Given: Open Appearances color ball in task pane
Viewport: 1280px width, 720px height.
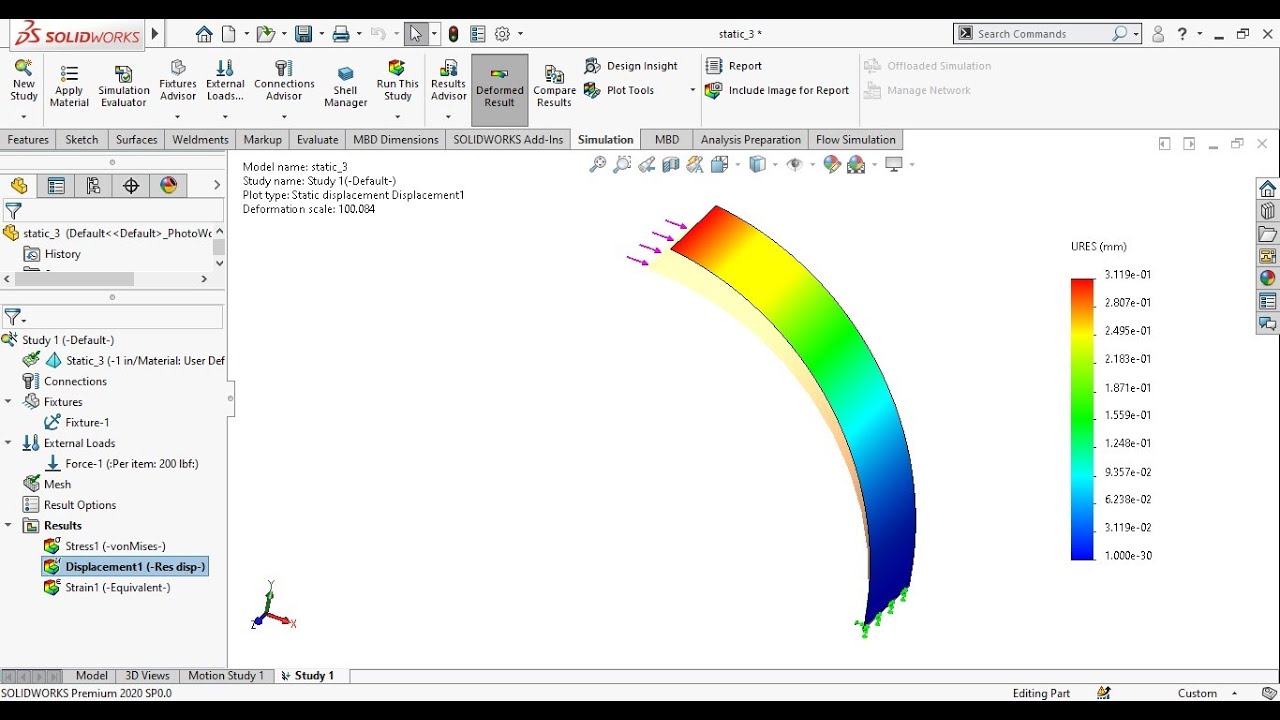Looking at the screenshot, I should [x=1267, y=278].
